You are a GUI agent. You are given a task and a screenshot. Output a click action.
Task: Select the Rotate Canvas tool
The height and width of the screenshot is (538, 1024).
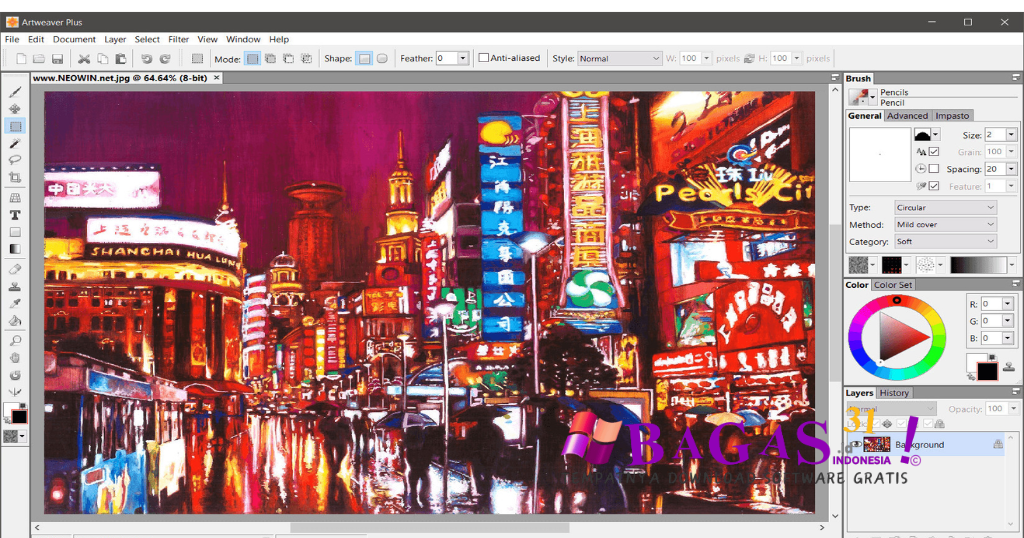[x=15, y=375]
